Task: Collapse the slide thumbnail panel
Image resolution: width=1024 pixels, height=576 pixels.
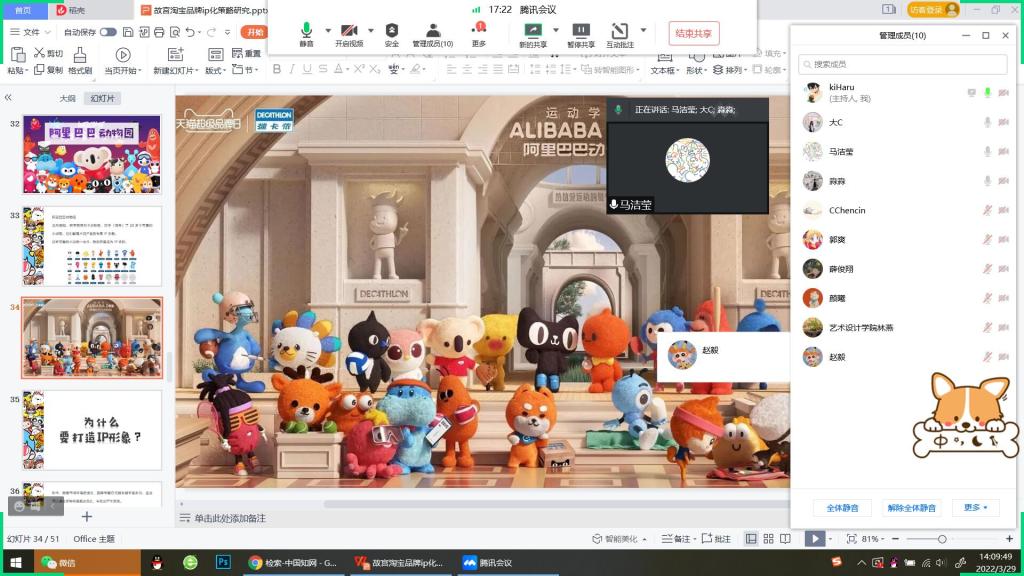Action: [x=8, y=97]
